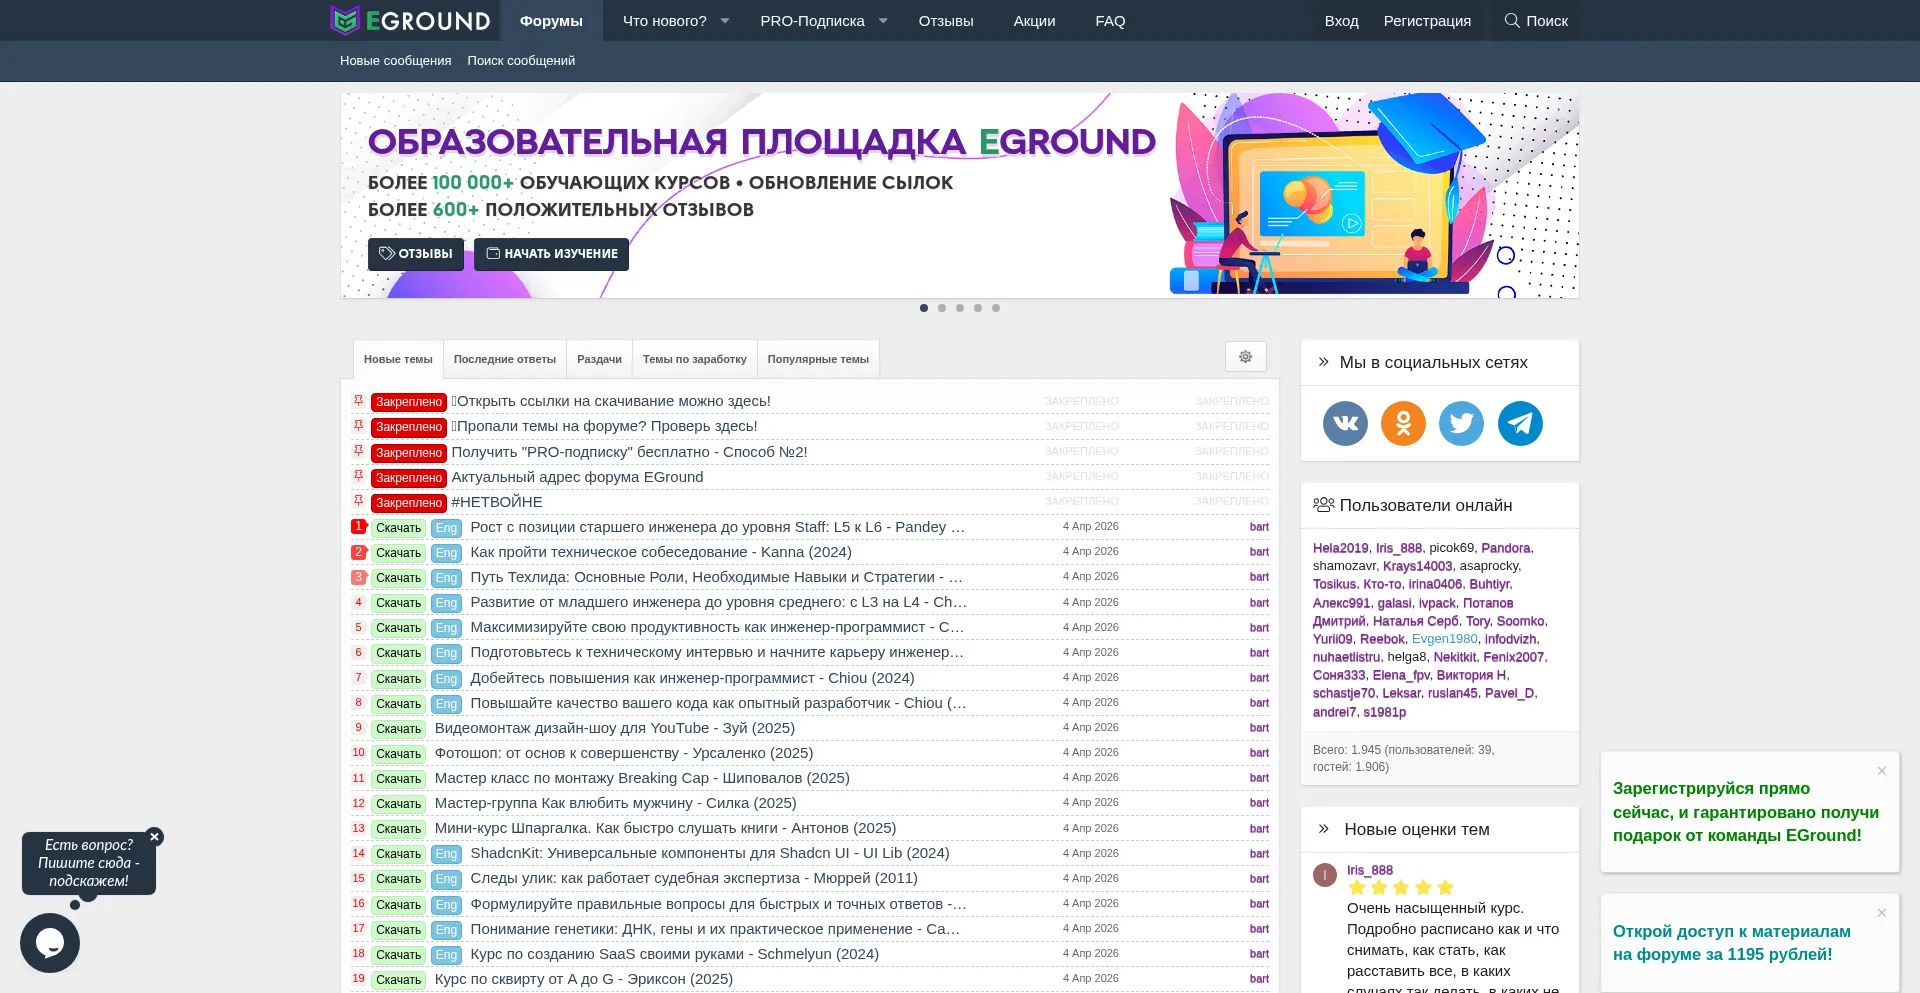
Task: Open the FAQ menu item
Action: tap(1110, 21)
